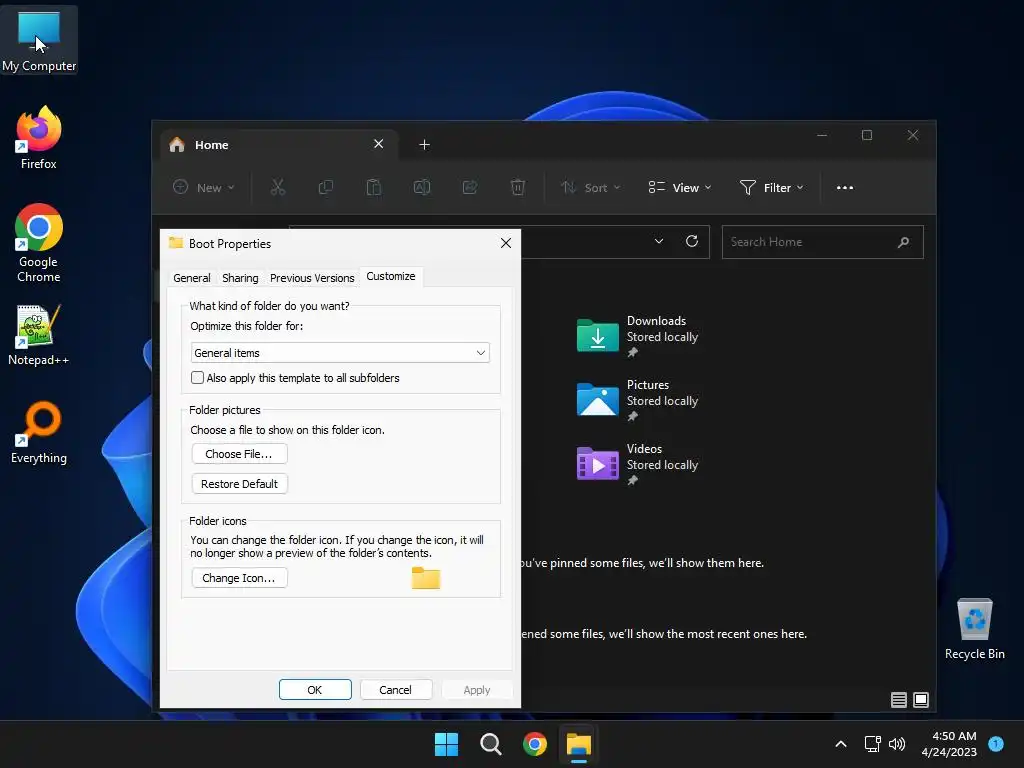Image resolution: width=1024 pixels, height=768 pixels.
Task: Open the Downloads folder
Action: pos(637,336)
